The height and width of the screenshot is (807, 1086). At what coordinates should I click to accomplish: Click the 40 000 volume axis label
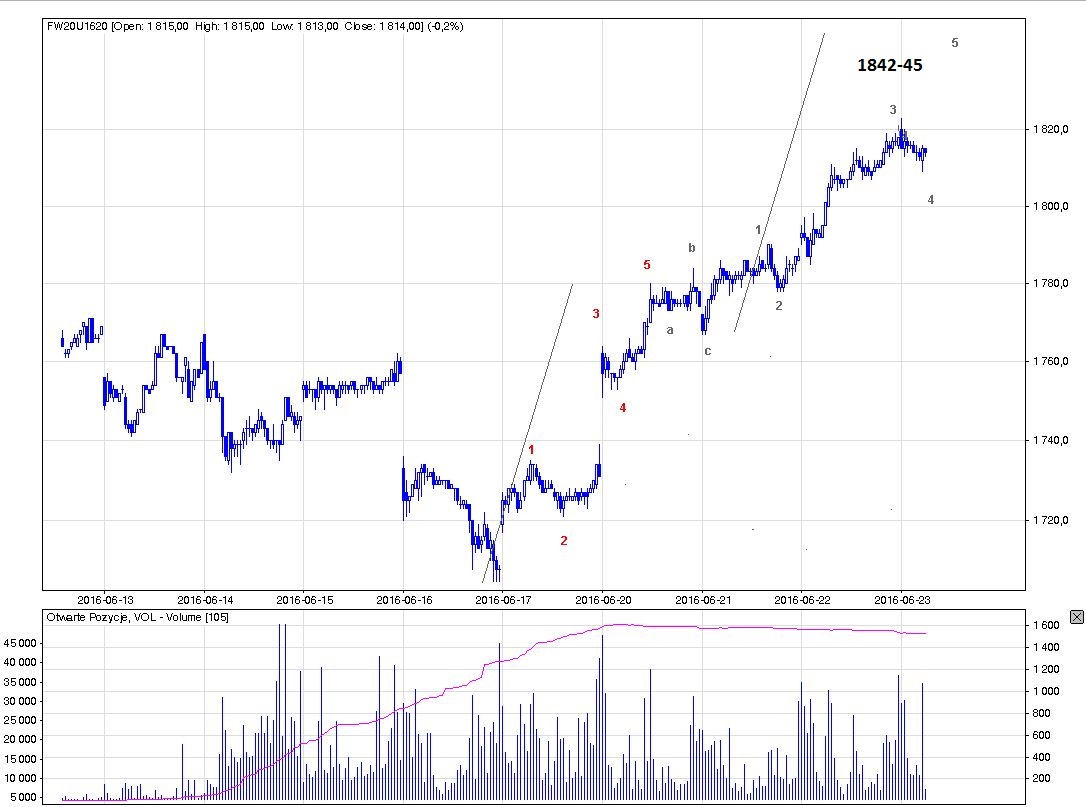click(20, 662)
